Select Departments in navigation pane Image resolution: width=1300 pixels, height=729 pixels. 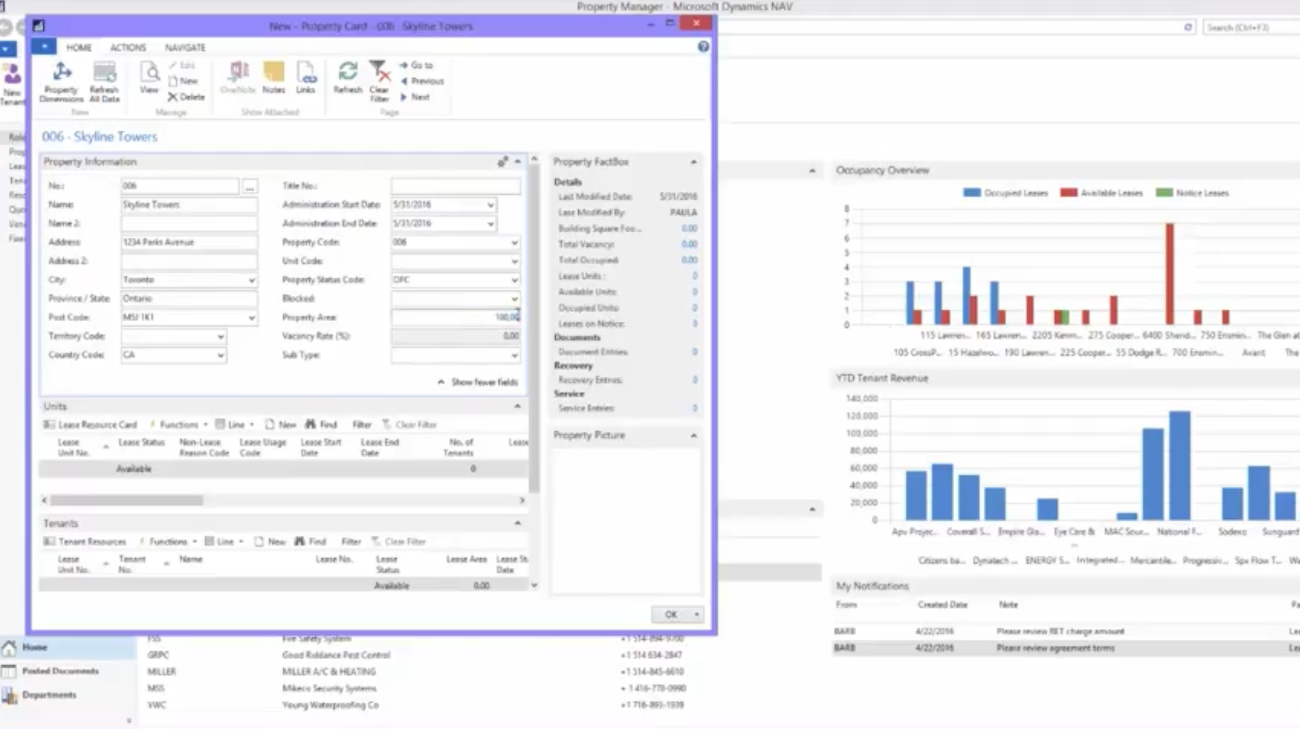(68, 694)
